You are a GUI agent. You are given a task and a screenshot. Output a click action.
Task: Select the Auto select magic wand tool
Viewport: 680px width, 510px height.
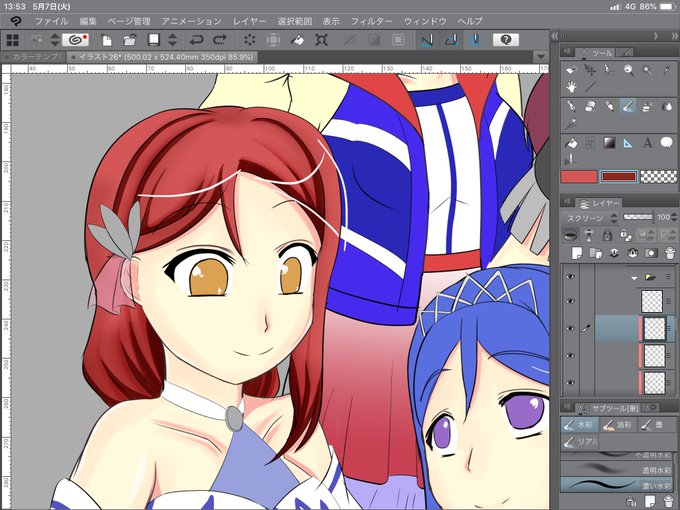[647, 69]
